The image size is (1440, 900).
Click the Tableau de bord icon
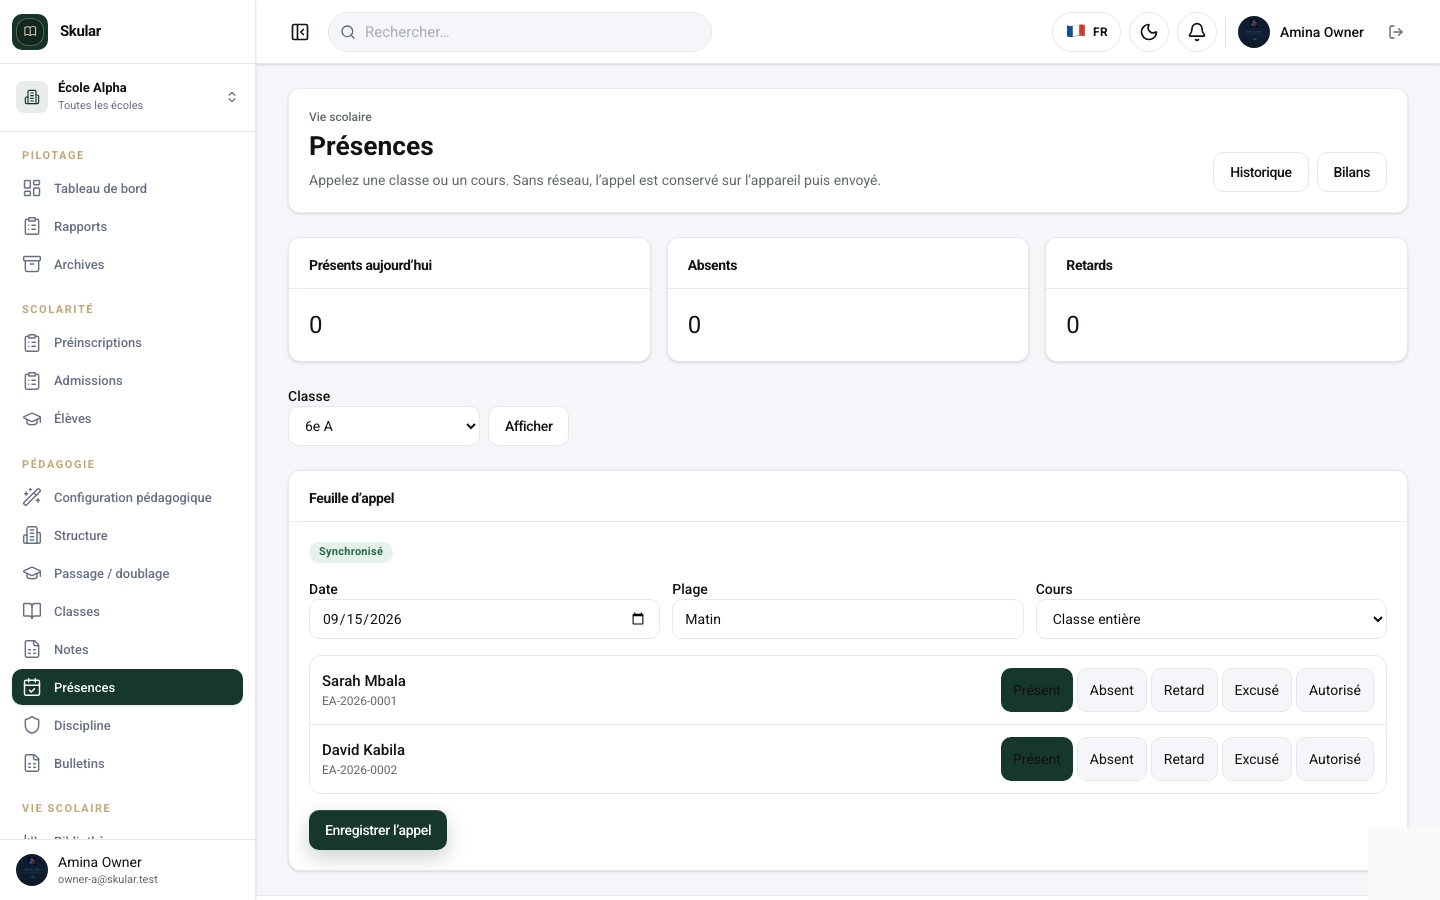point(32,188)
